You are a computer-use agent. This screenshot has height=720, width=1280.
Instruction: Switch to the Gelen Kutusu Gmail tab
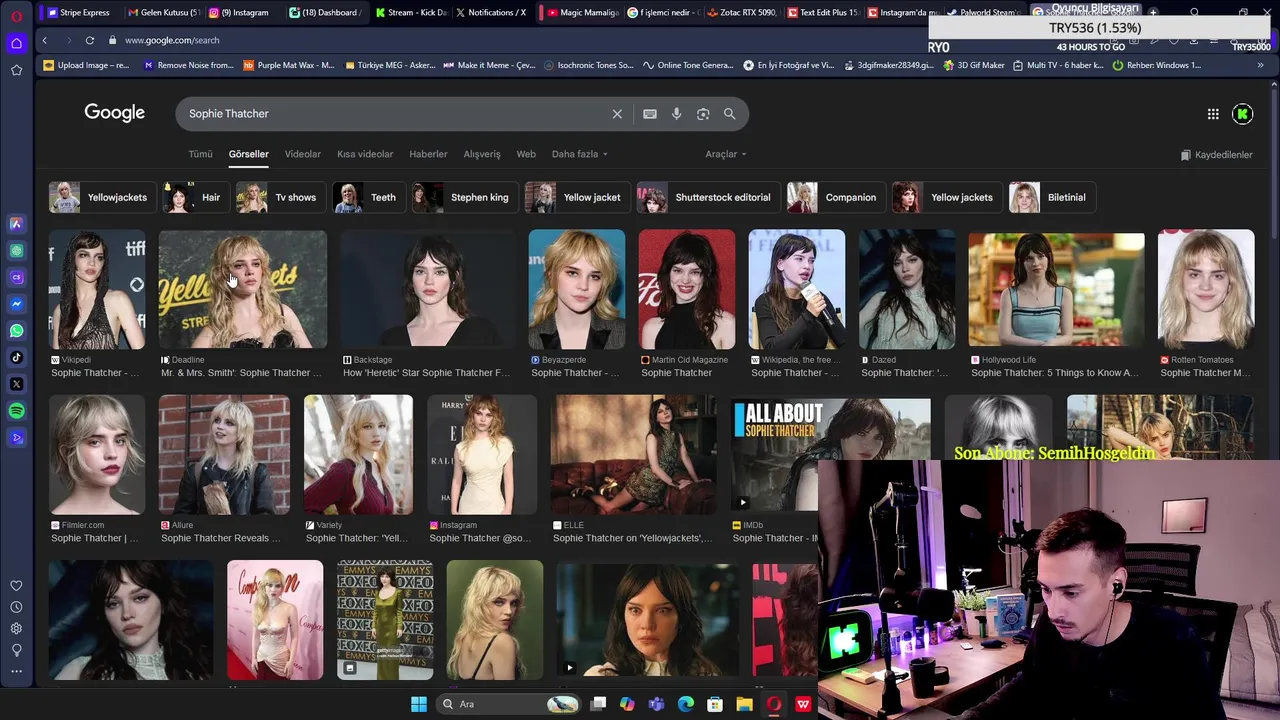[163, 12]
